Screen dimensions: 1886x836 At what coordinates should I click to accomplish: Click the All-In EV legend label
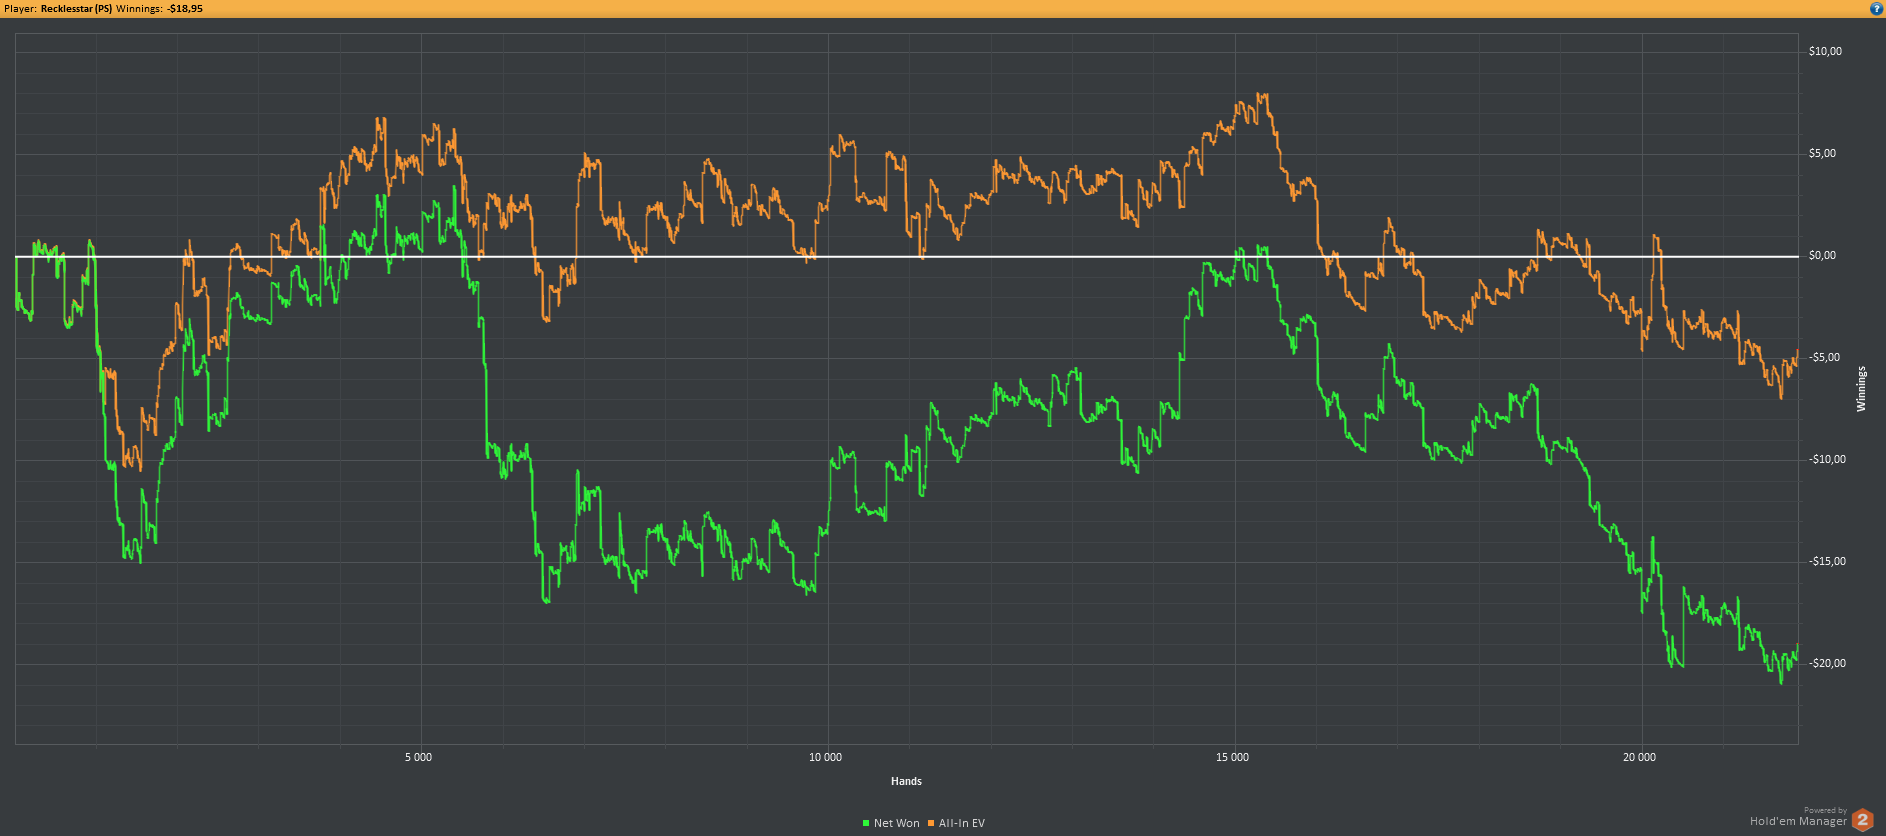tap(962, 823)
